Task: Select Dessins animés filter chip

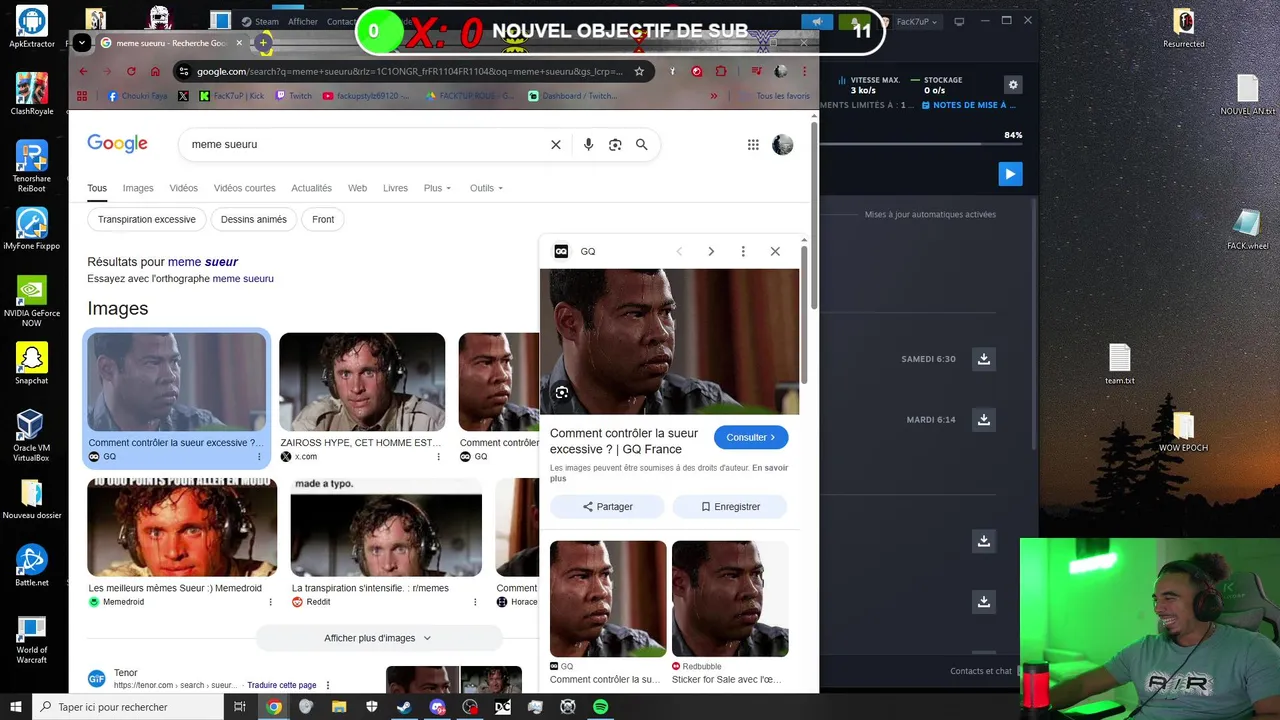Action: pyautogui.click(x=254, y=220)
